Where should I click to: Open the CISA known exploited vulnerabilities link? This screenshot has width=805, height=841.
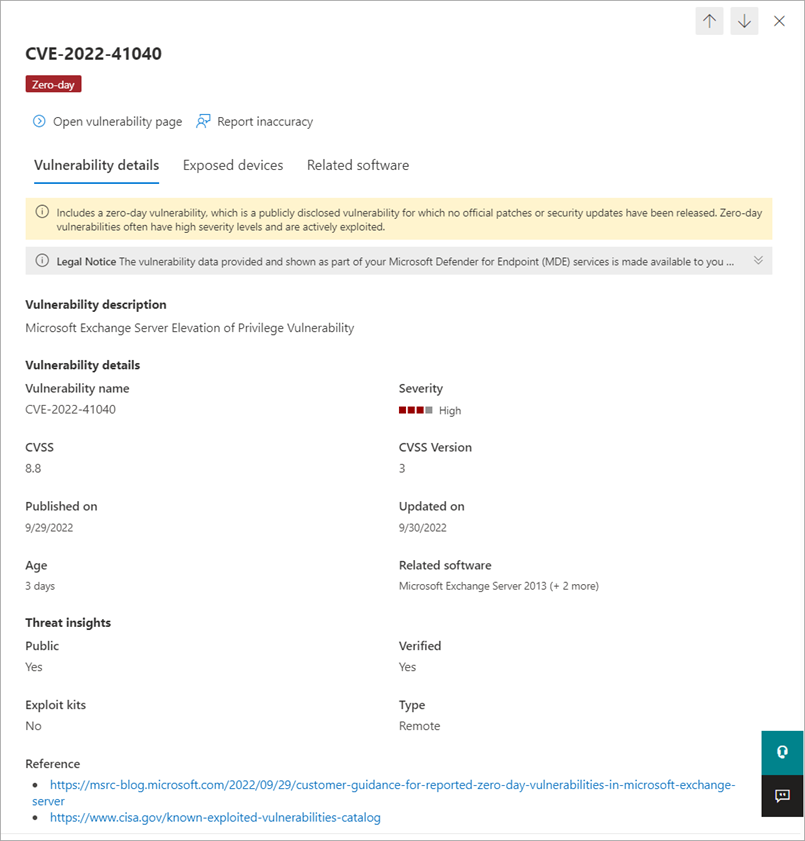pos(215,817)
